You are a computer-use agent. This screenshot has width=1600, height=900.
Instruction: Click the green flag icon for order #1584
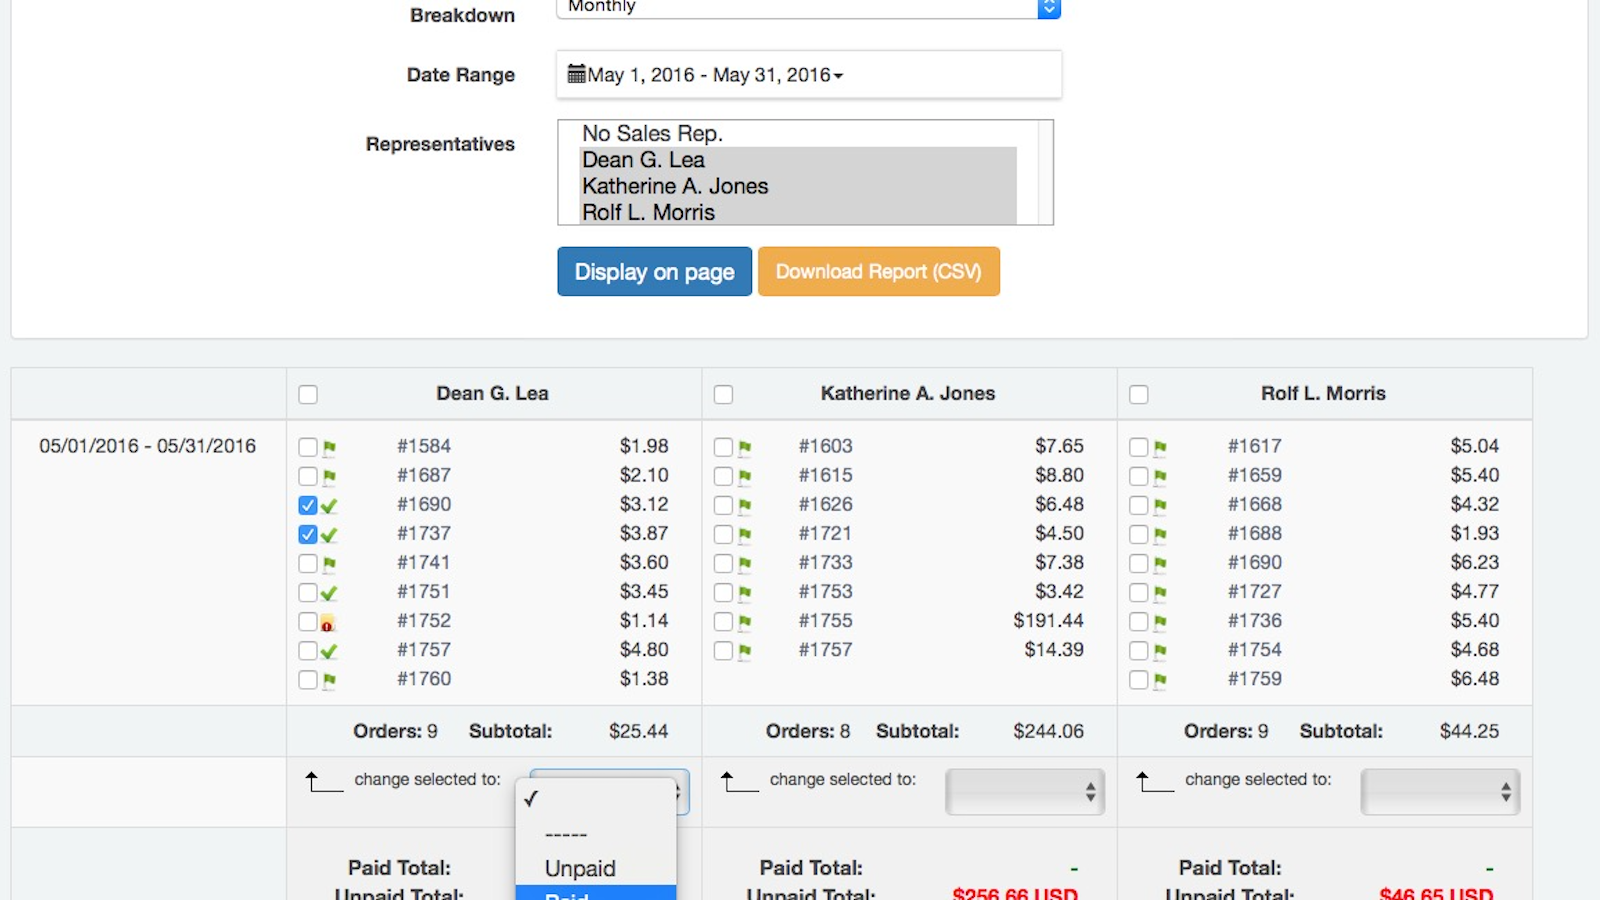329,448
